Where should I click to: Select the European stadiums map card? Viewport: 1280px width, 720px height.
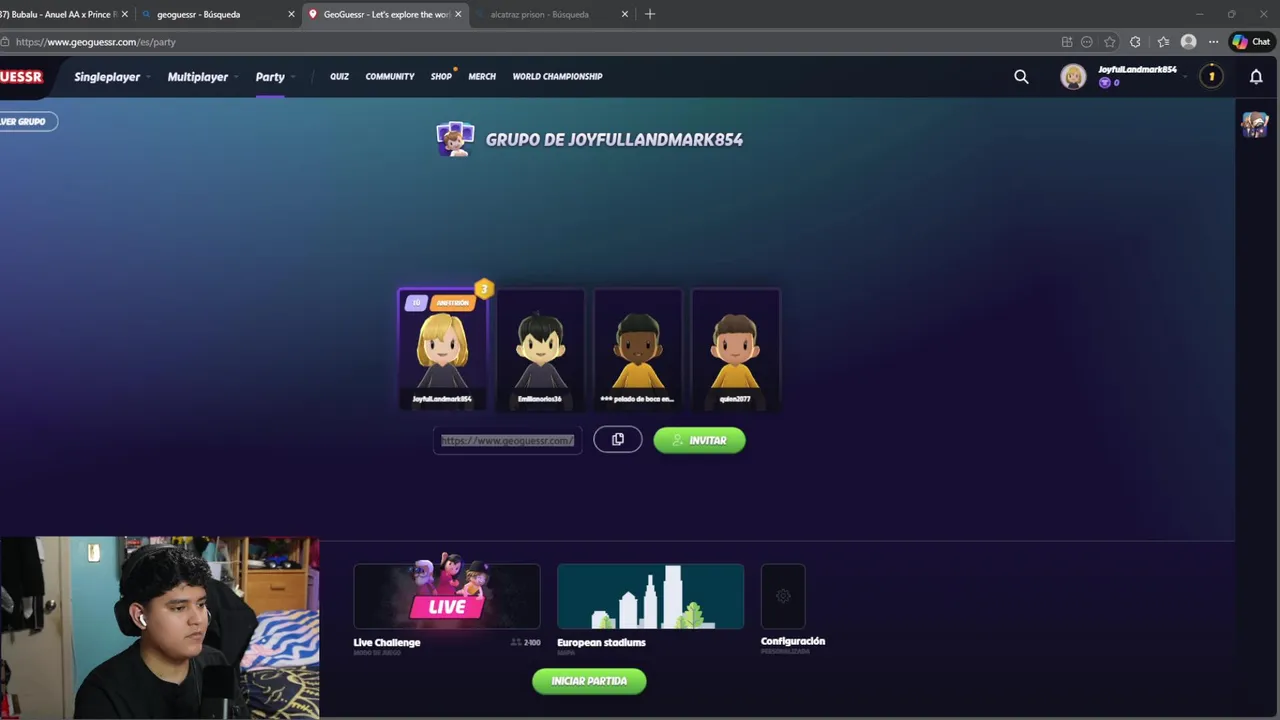[650, 597]
